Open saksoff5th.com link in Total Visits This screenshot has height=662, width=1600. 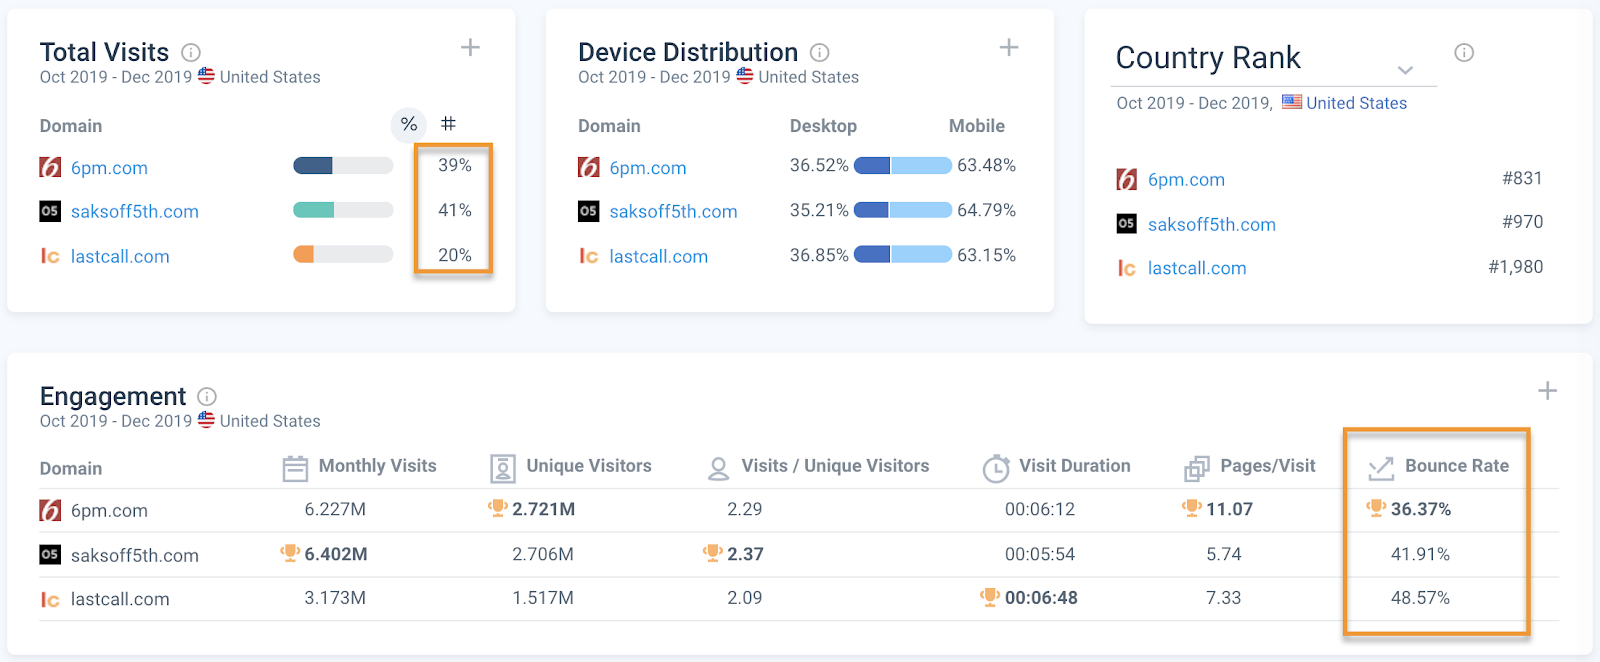(x=135, y=212)
